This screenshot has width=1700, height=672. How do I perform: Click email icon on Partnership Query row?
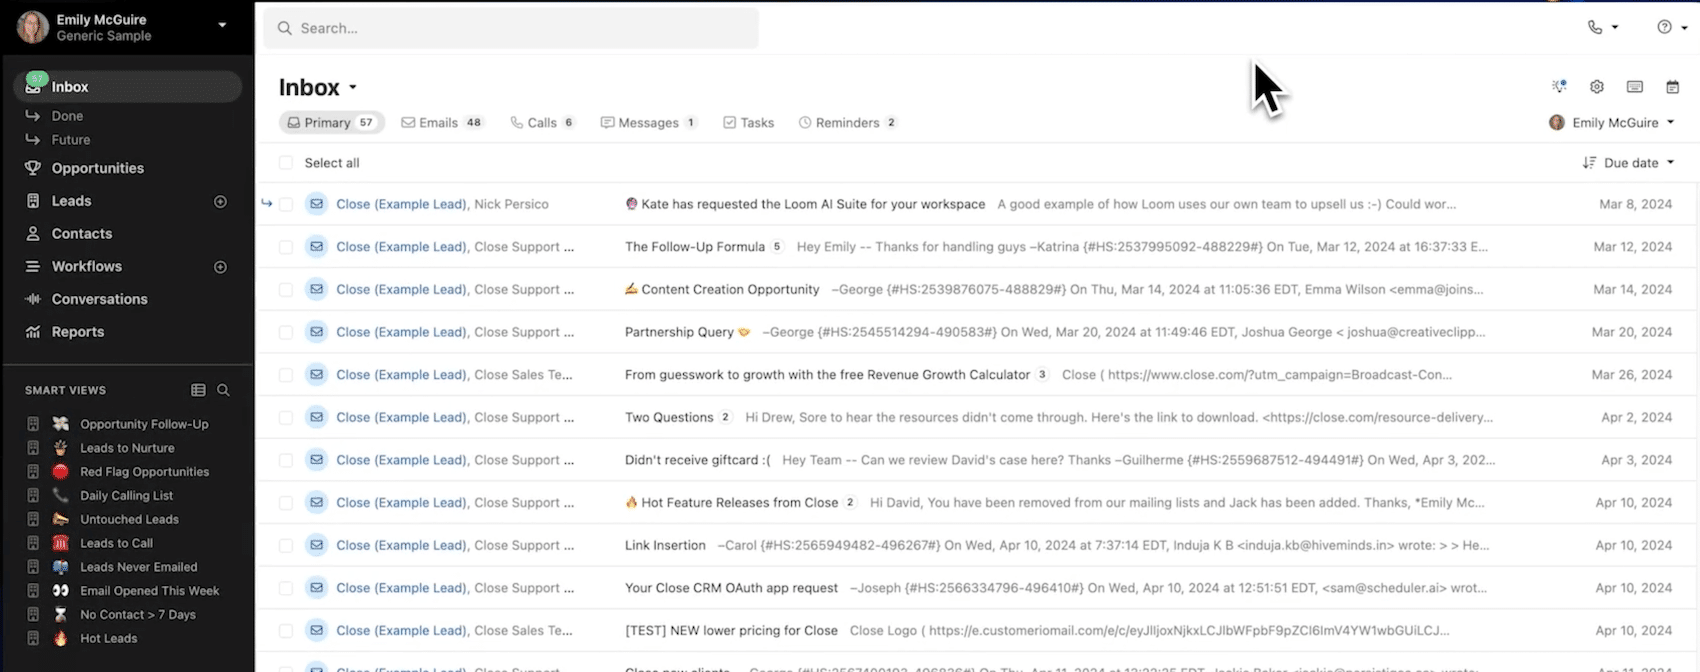(316, 332)
